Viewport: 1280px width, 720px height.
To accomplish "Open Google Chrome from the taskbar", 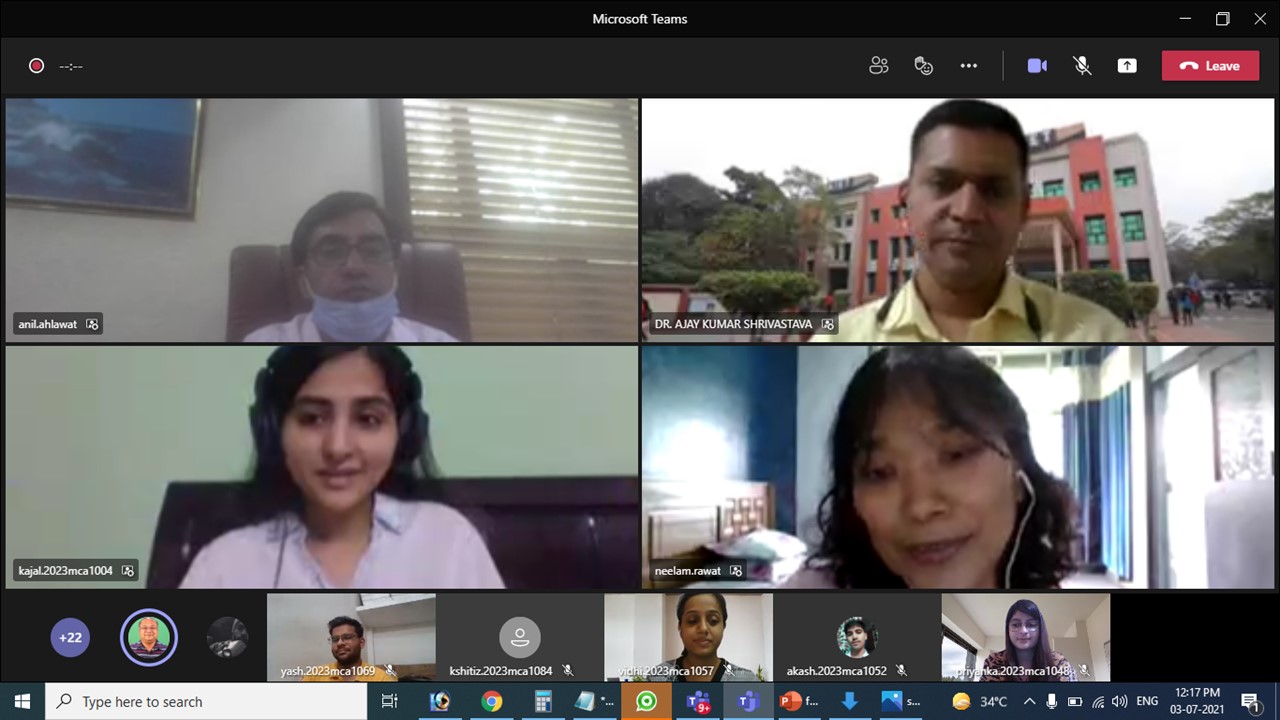I will tap(491, 701).
